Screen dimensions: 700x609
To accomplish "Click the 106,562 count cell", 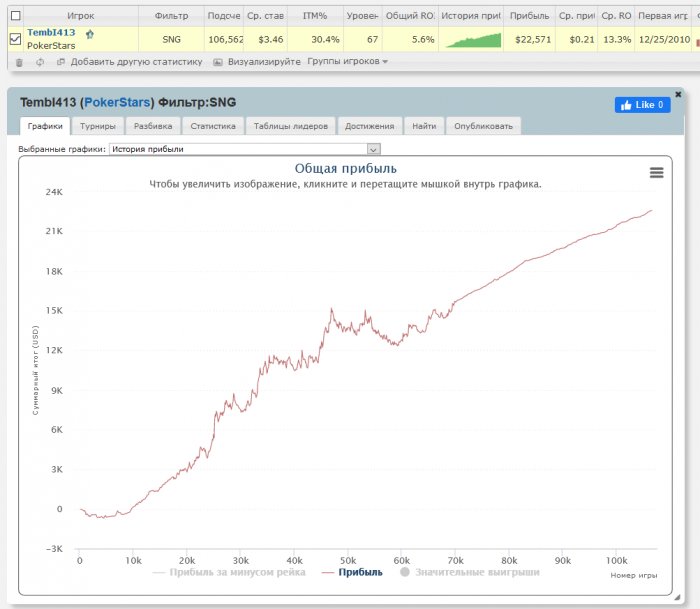I will [x=225, y=39].
